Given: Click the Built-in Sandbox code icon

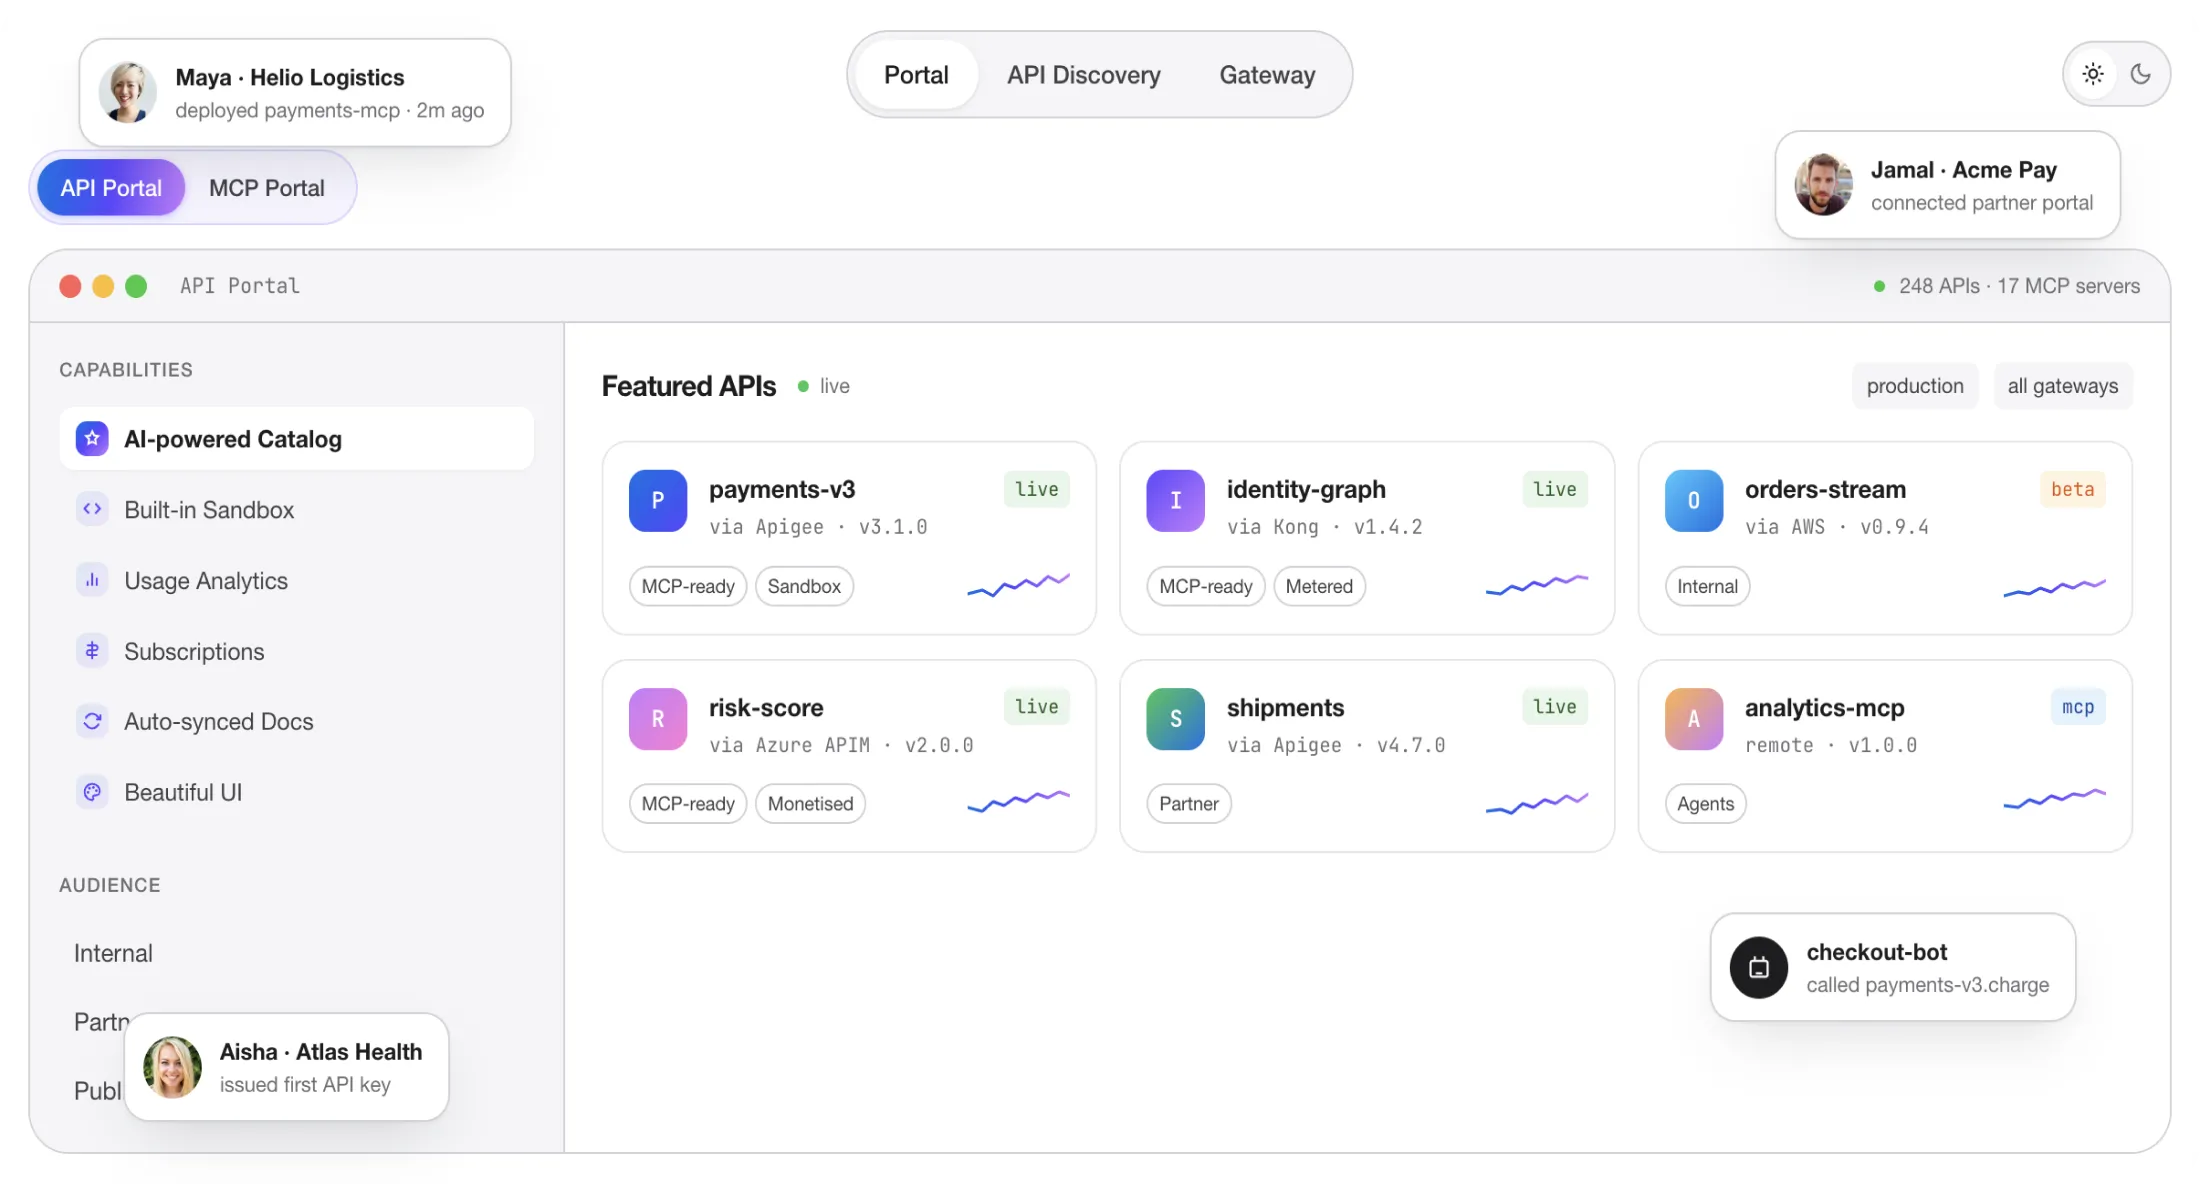Looking at the screenshot, I should point(92,509).
